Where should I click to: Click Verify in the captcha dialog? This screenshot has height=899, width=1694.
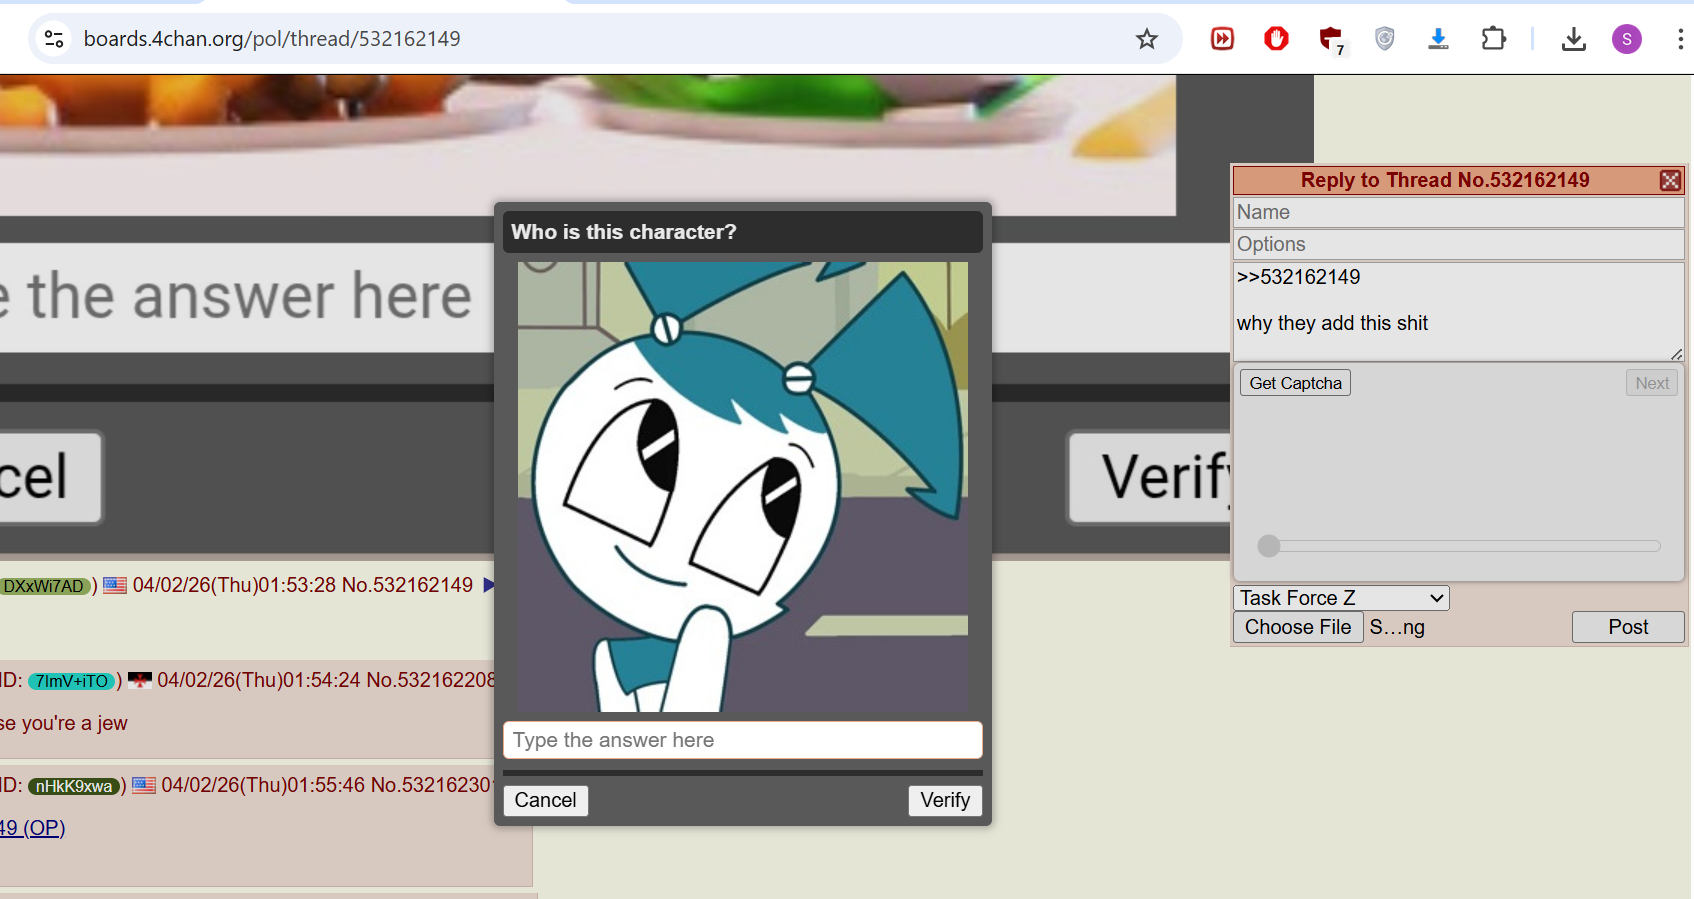[x=945, y=800]
